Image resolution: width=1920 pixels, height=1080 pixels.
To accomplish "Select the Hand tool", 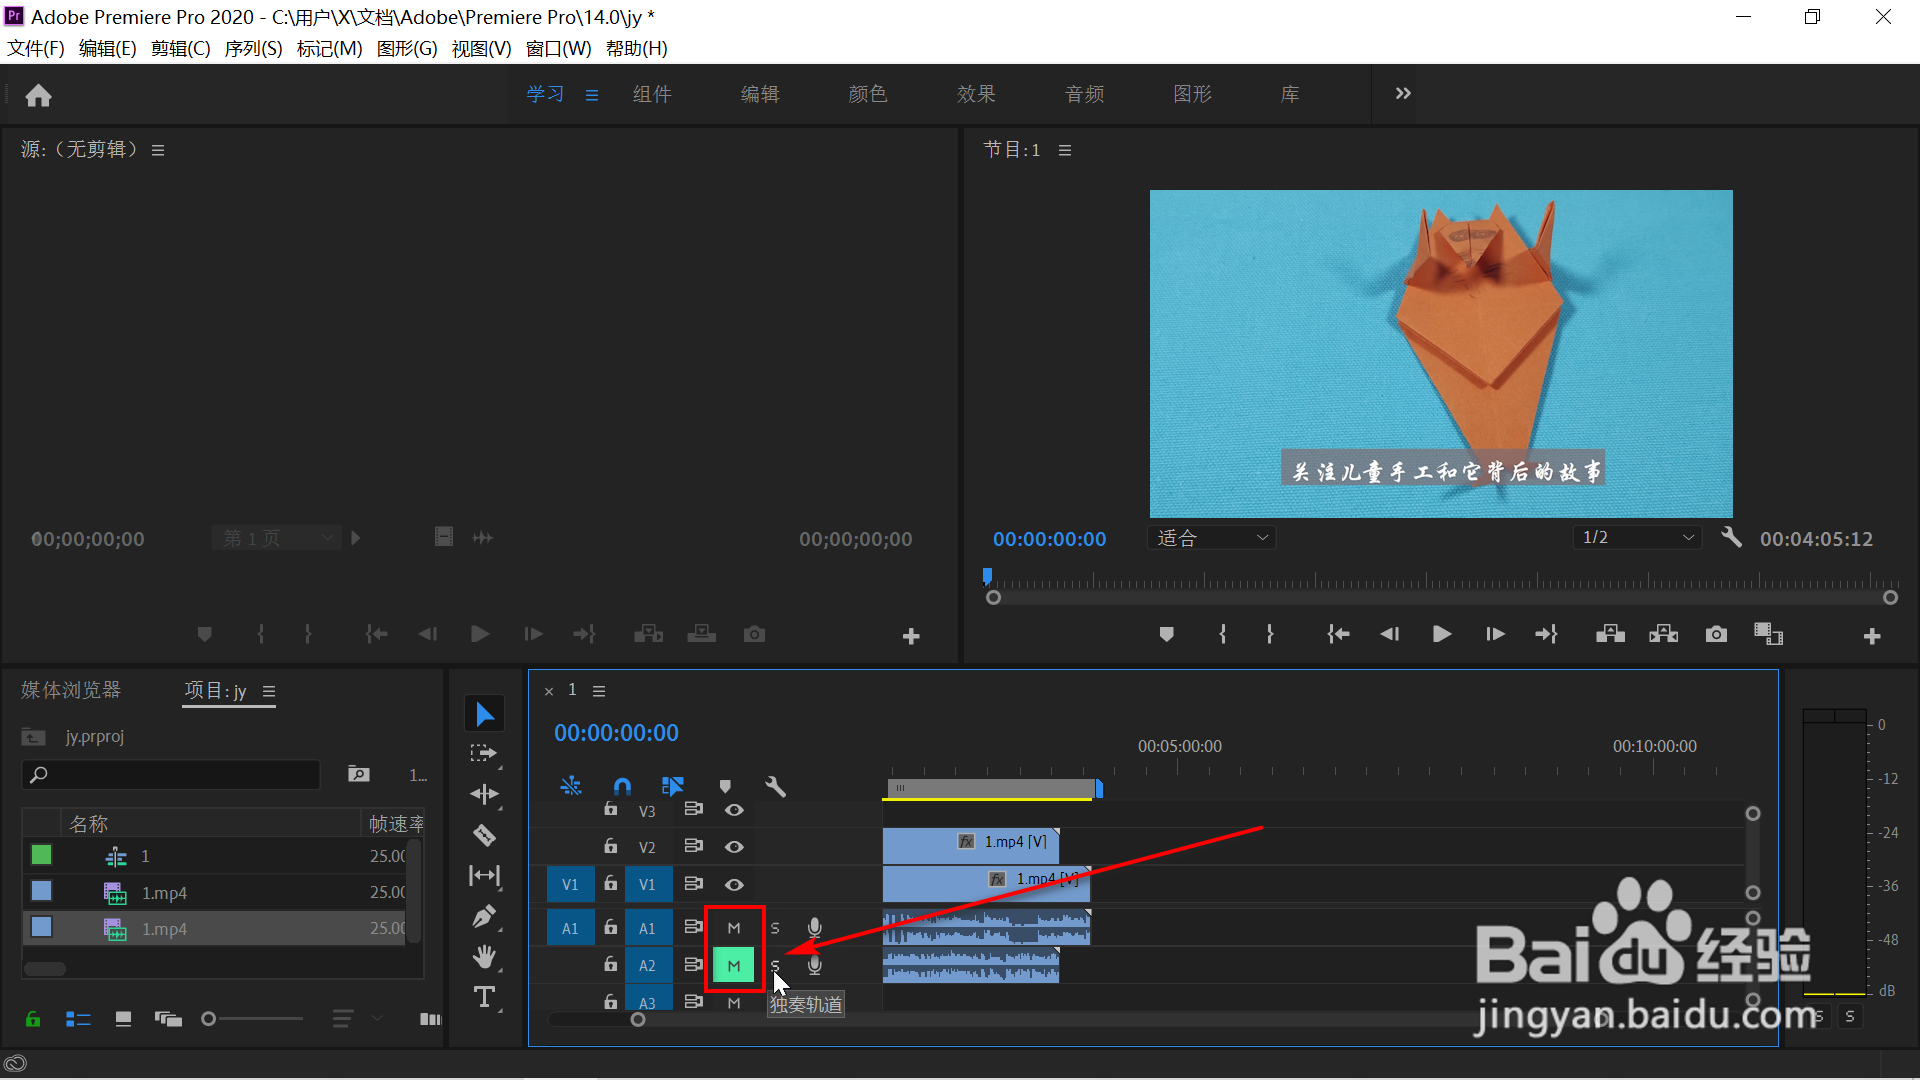I will 485,957.
